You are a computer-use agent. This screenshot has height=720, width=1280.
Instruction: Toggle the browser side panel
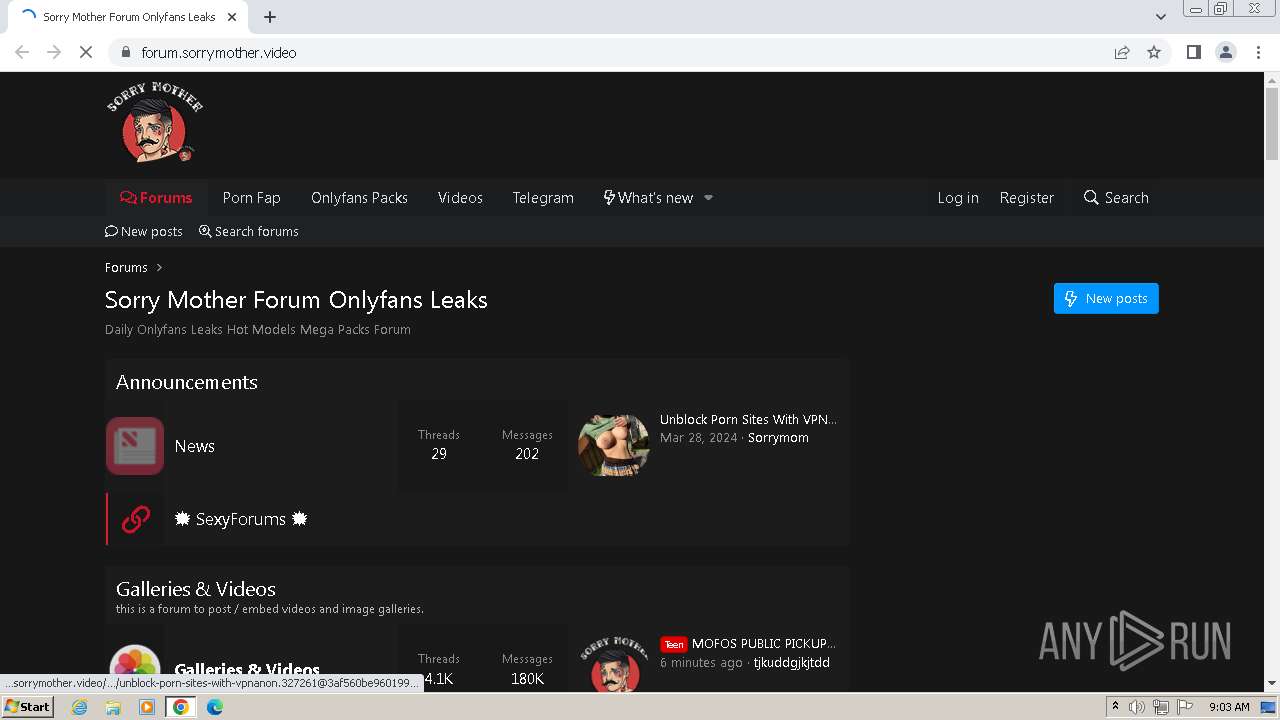(x=1193, y=52)
